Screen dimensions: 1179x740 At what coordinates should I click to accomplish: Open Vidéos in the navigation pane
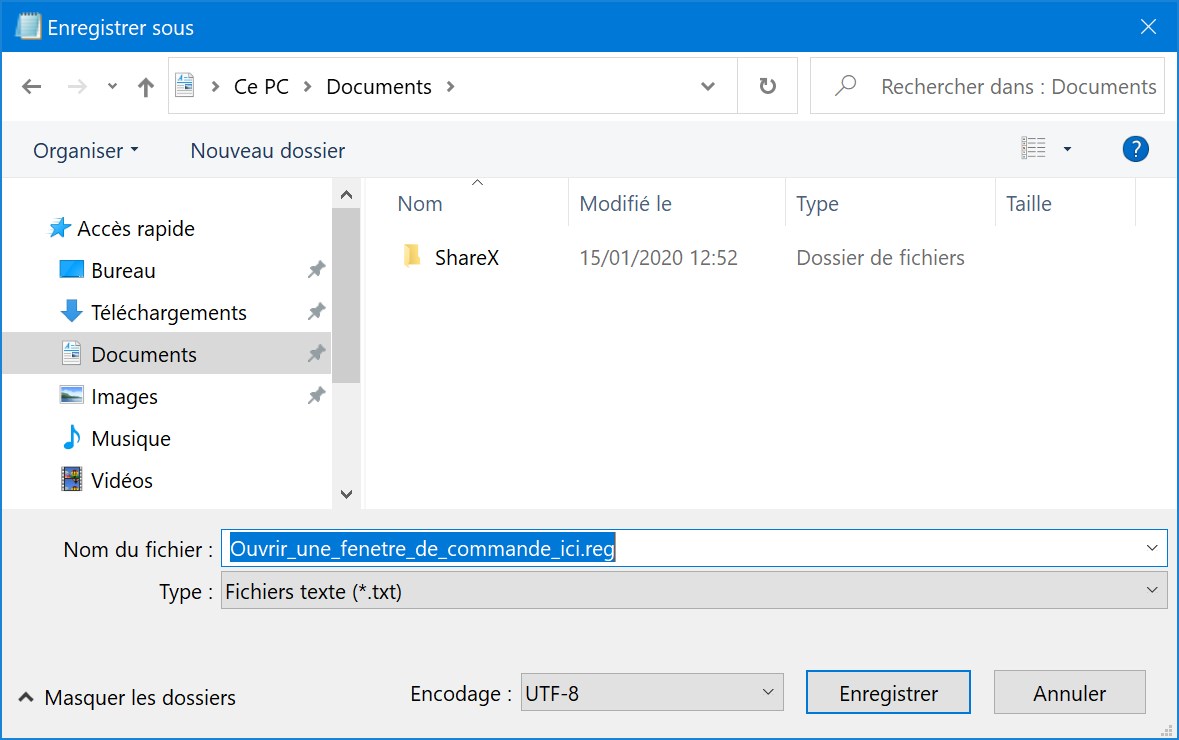point(122,481)
